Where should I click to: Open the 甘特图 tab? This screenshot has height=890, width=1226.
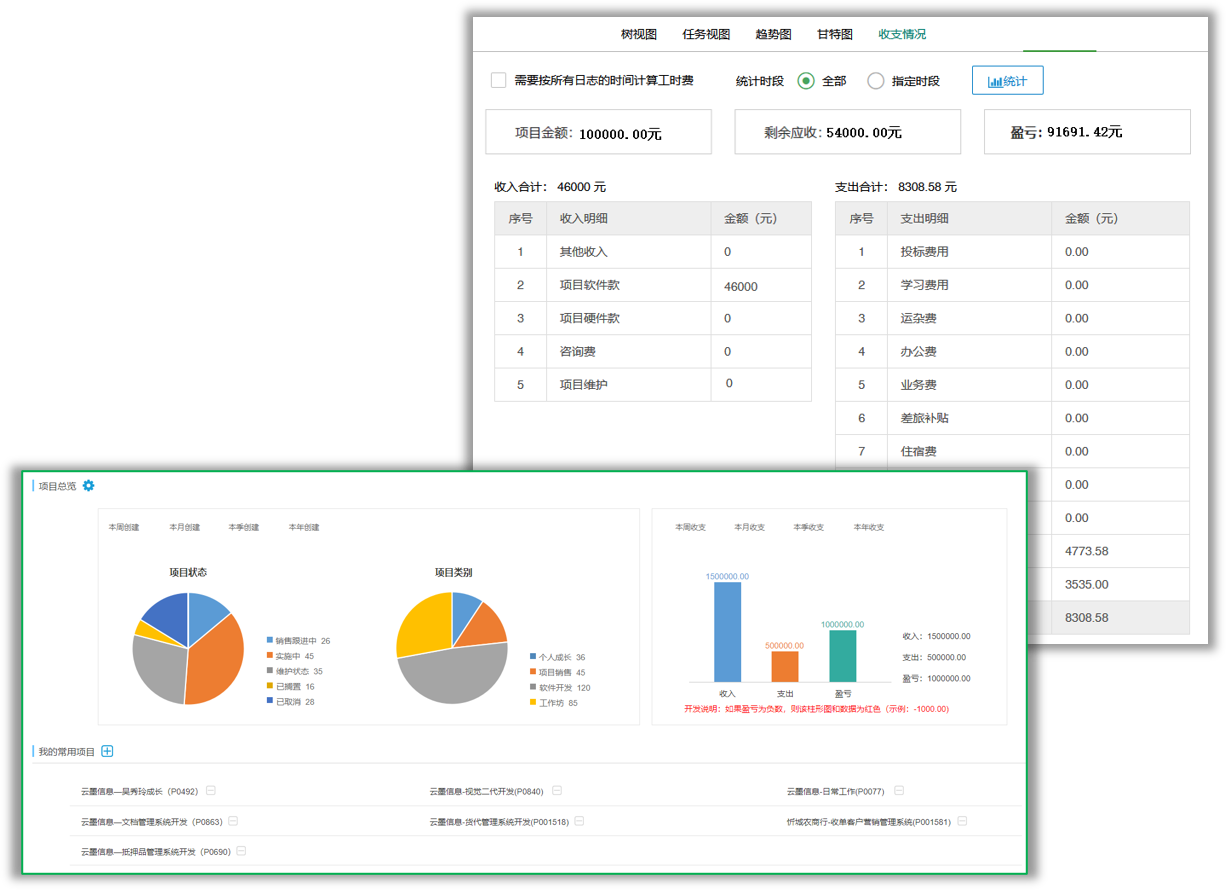click(x=834, y=34)
